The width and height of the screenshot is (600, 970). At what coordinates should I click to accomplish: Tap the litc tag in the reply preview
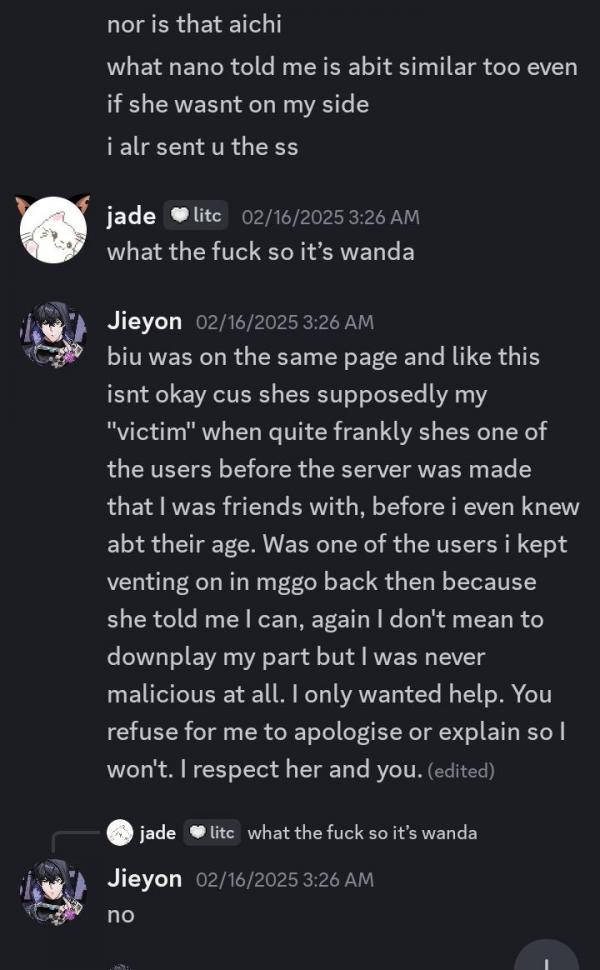pos(212,833)
